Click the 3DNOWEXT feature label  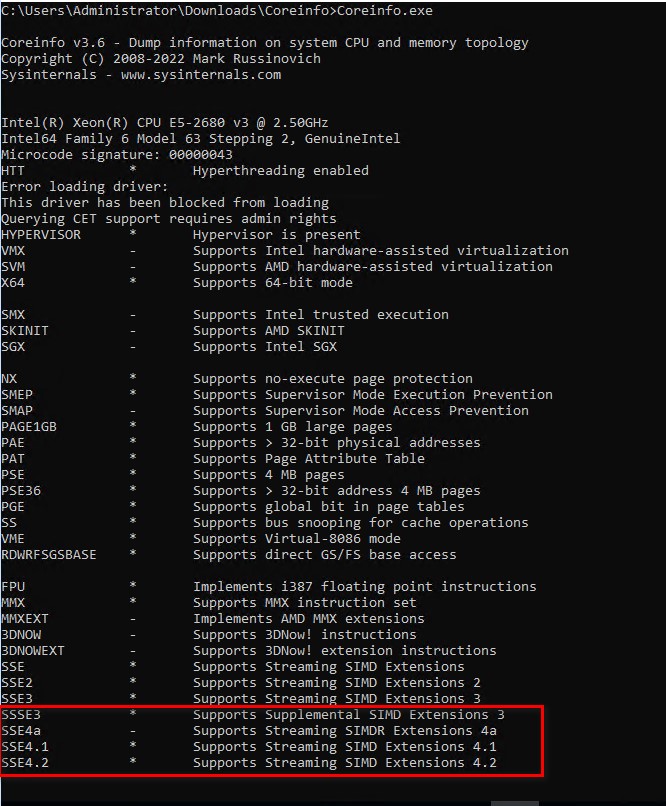pos(33,651)
